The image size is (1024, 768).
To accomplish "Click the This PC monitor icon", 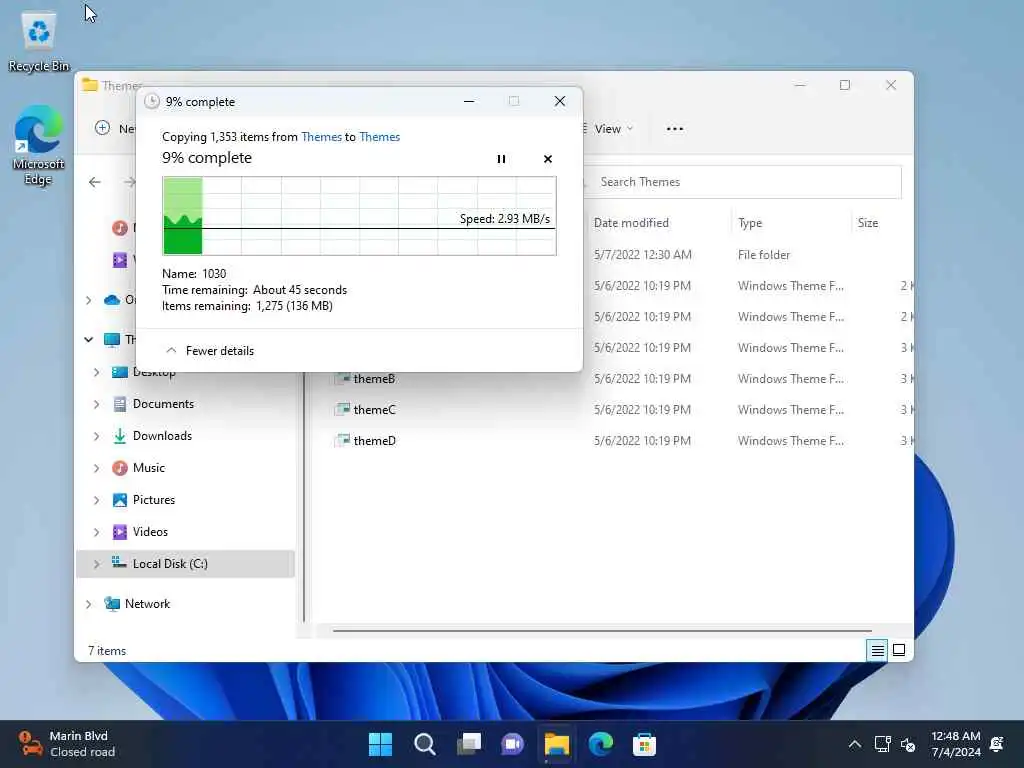I will point(112,340).
